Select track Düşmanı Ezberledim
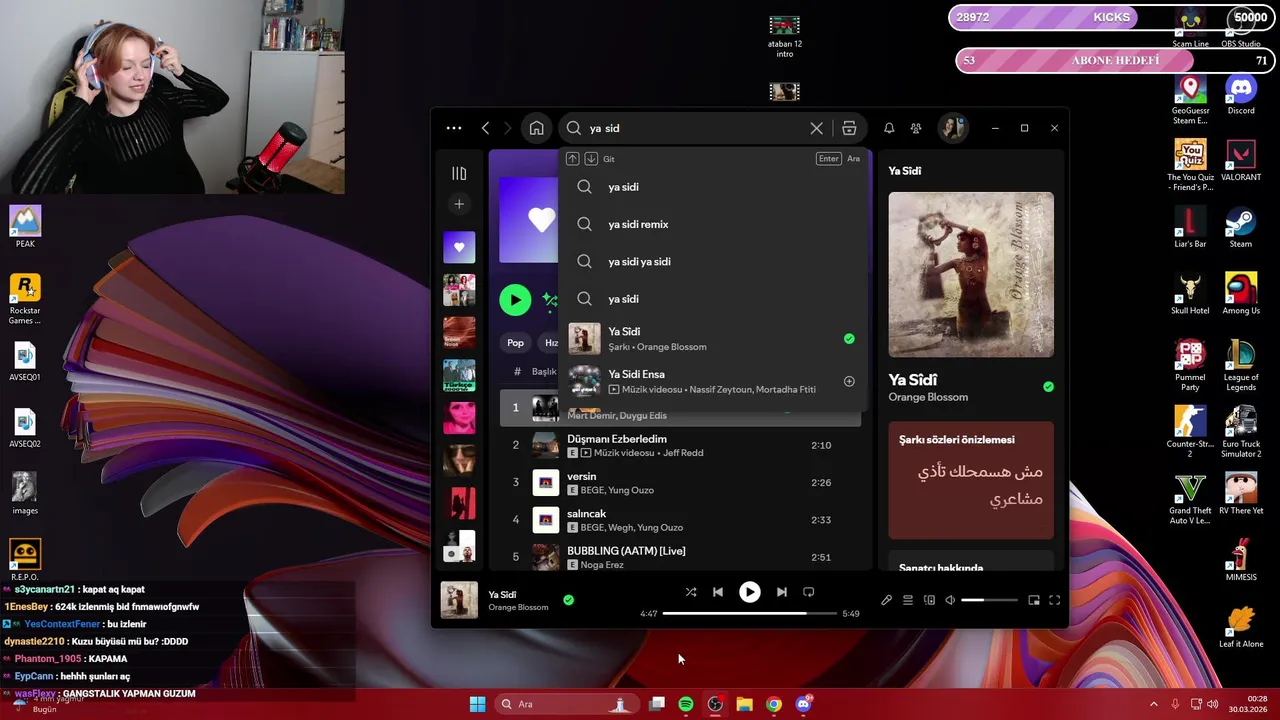Image resolution: width=1280 pixels, height=720 pixels. point(680,445)
